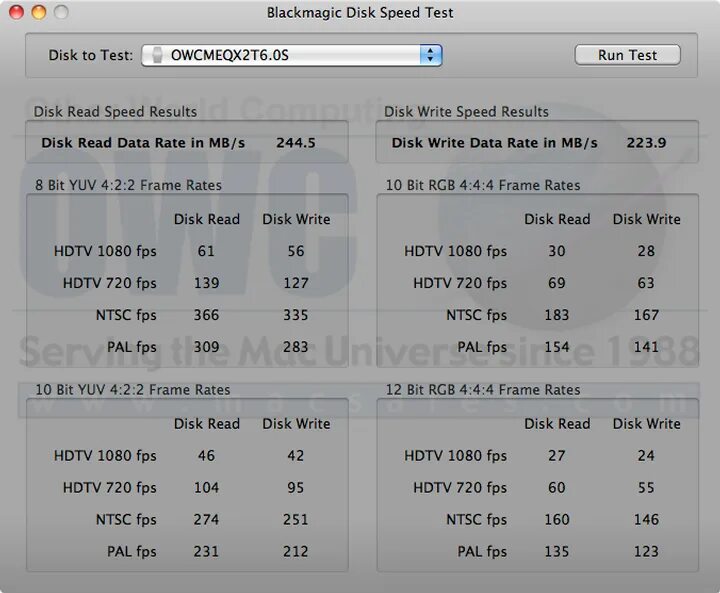Click 12 Bit RGB NTSC read value 160
720x593 pixels.
[557, 520]
